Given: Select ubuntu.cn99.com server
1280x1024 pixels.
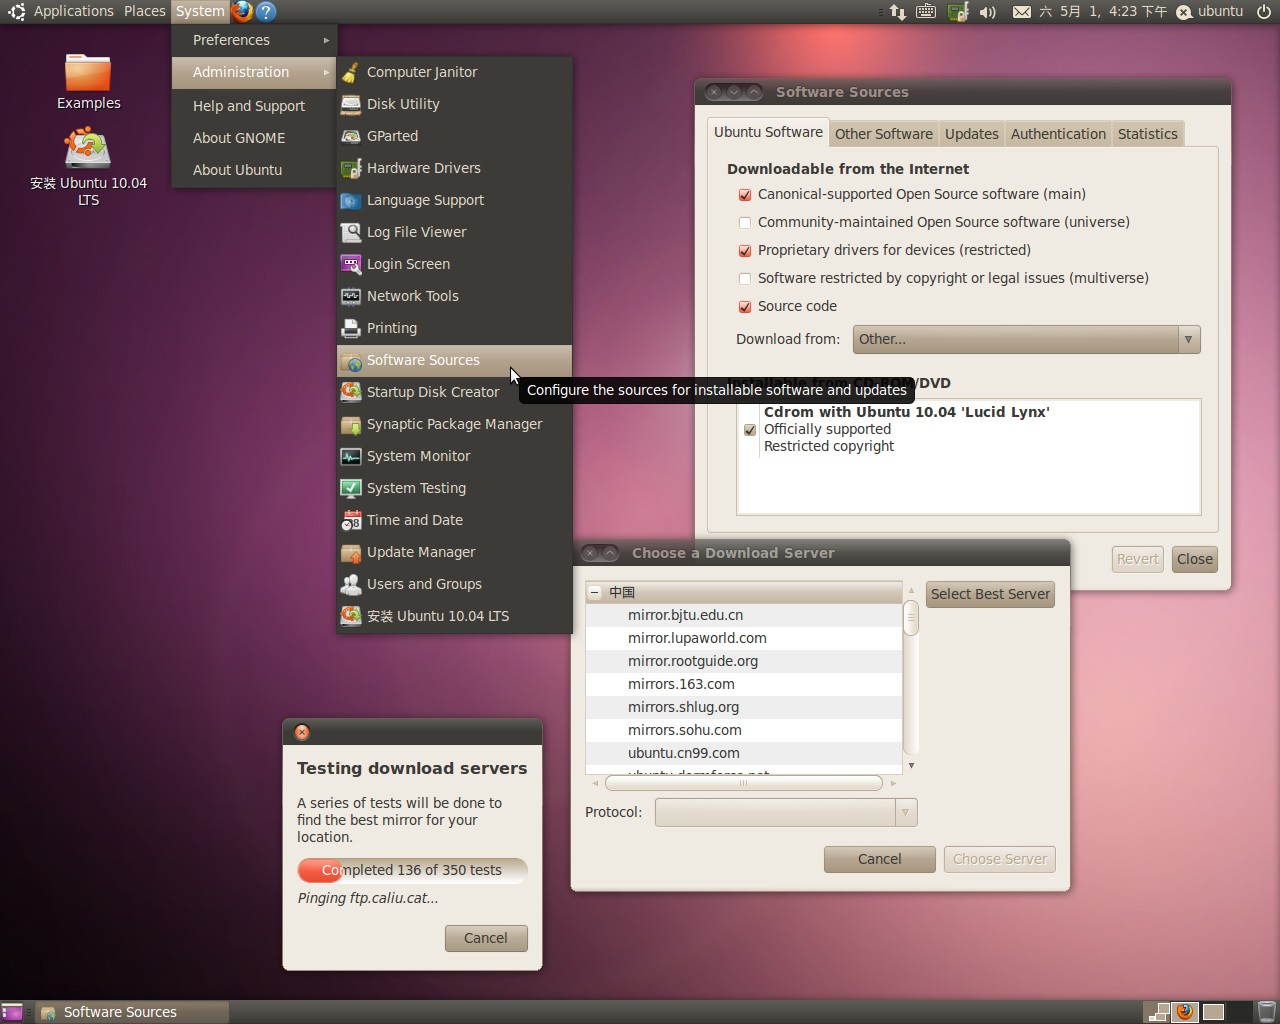Looking at the screenshot, I should [744, 753].
